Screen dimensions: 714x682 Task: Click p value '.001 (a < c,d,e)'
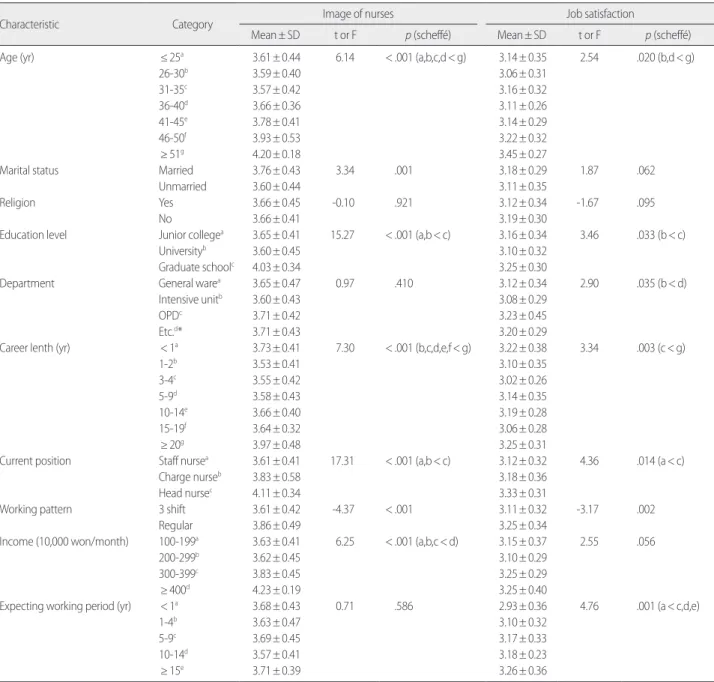[668, 606]
